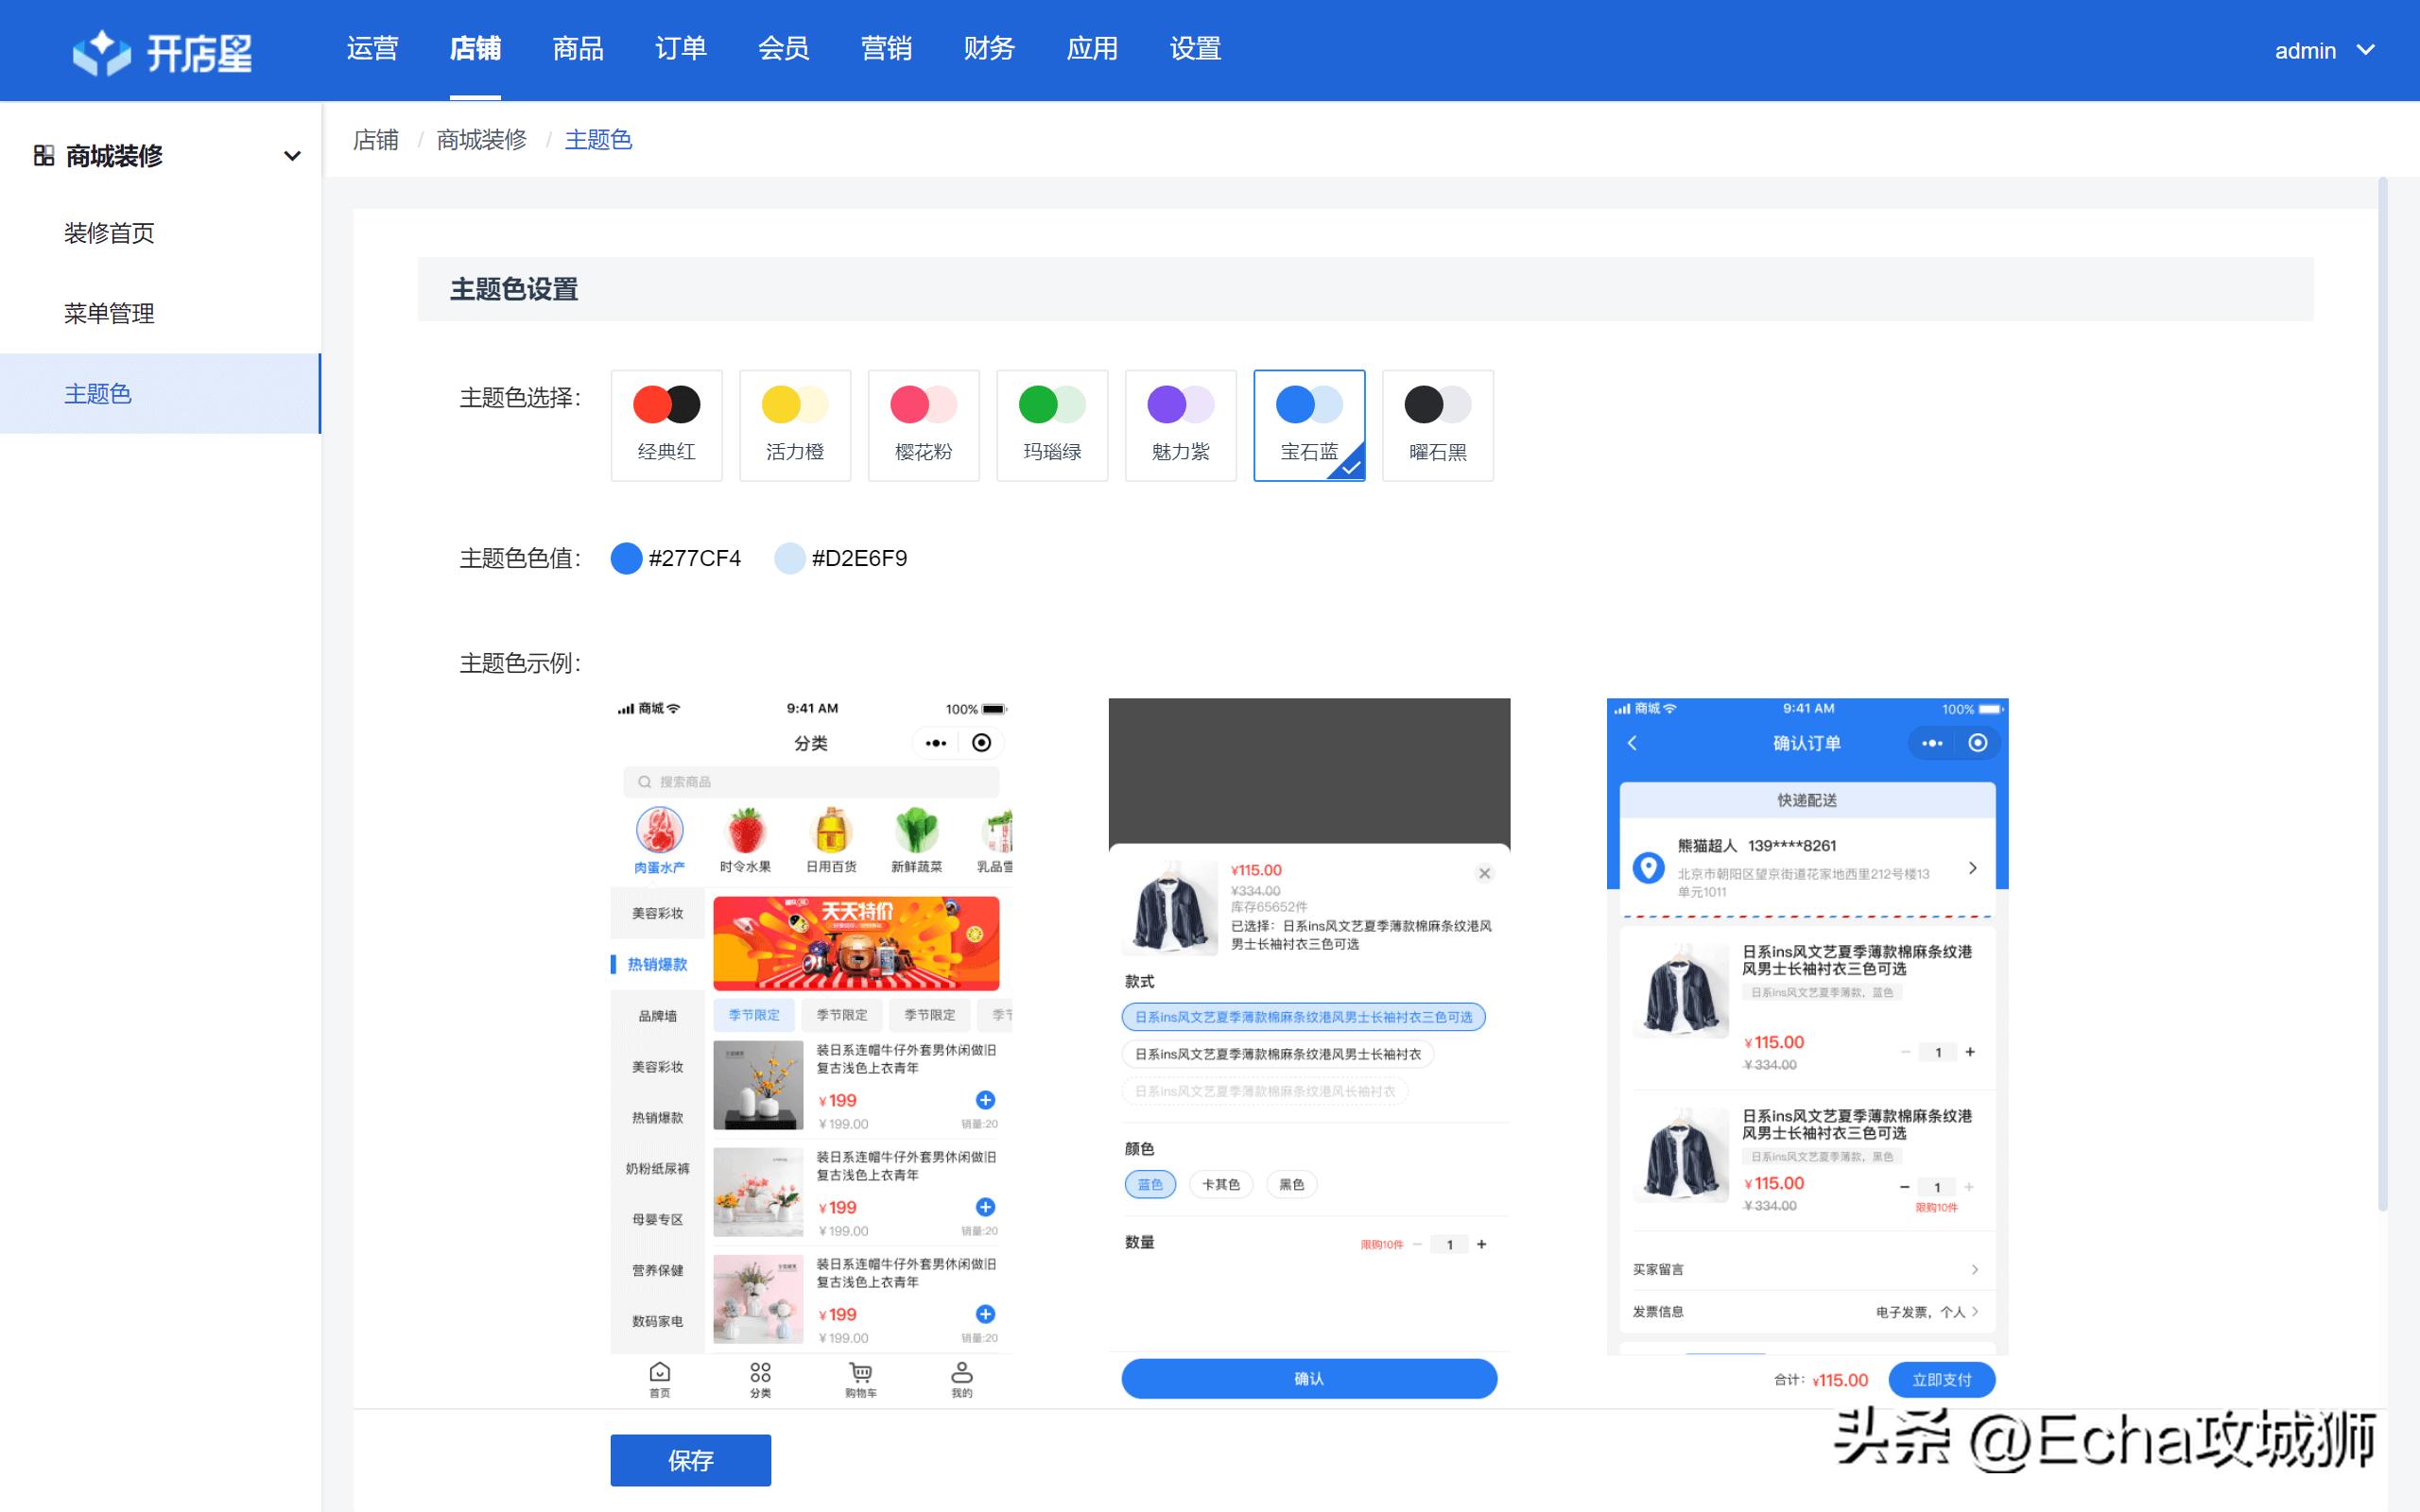This screenshot has height=1512, width=2420.
Task: Click the location pin icon in the order preview
Action: [1650, 868]
